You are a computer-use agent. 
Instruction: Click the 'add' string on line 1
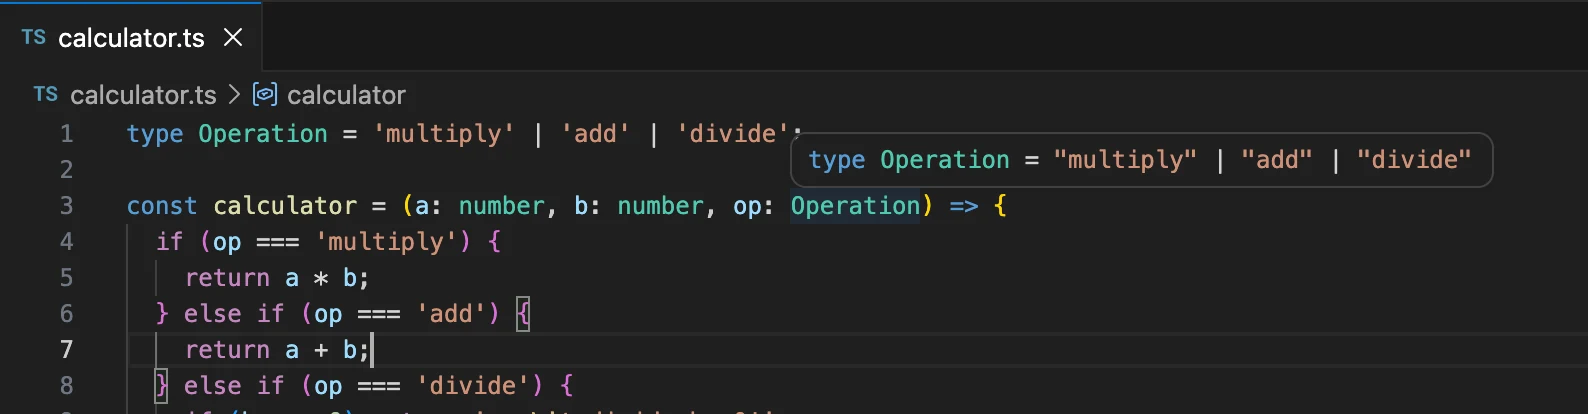[x=595, y=134]
